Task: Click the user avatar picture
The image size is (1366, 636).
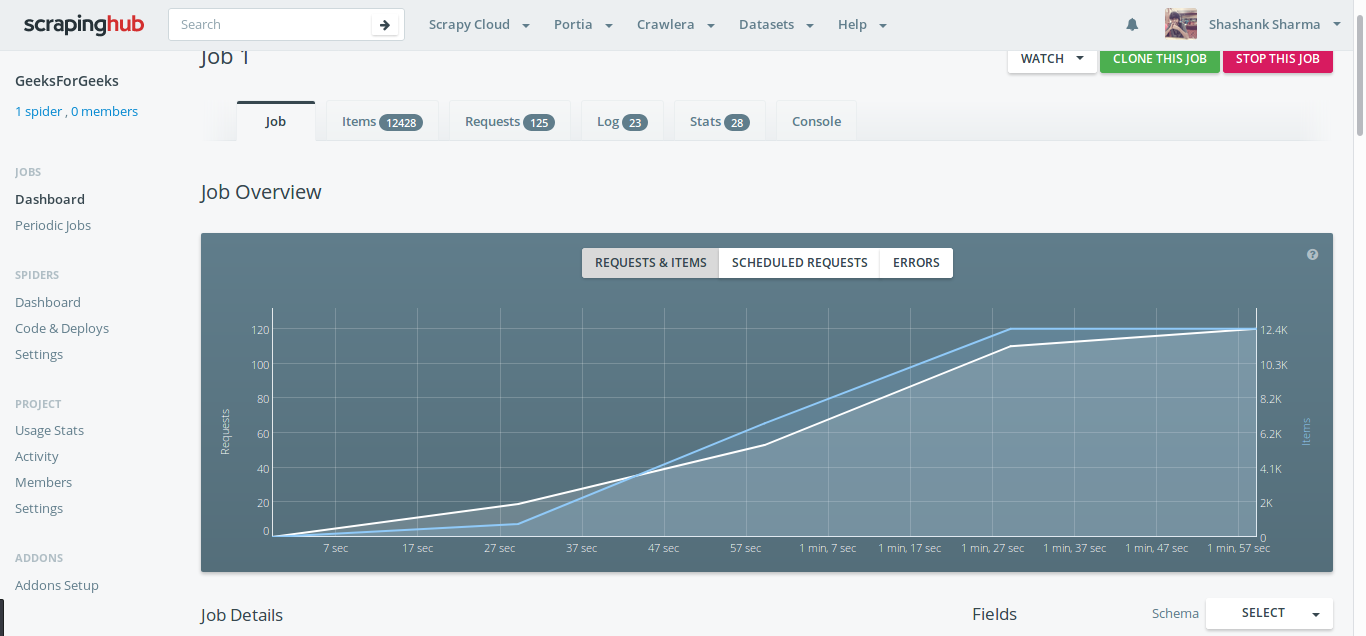Action: coord(1181,24)
